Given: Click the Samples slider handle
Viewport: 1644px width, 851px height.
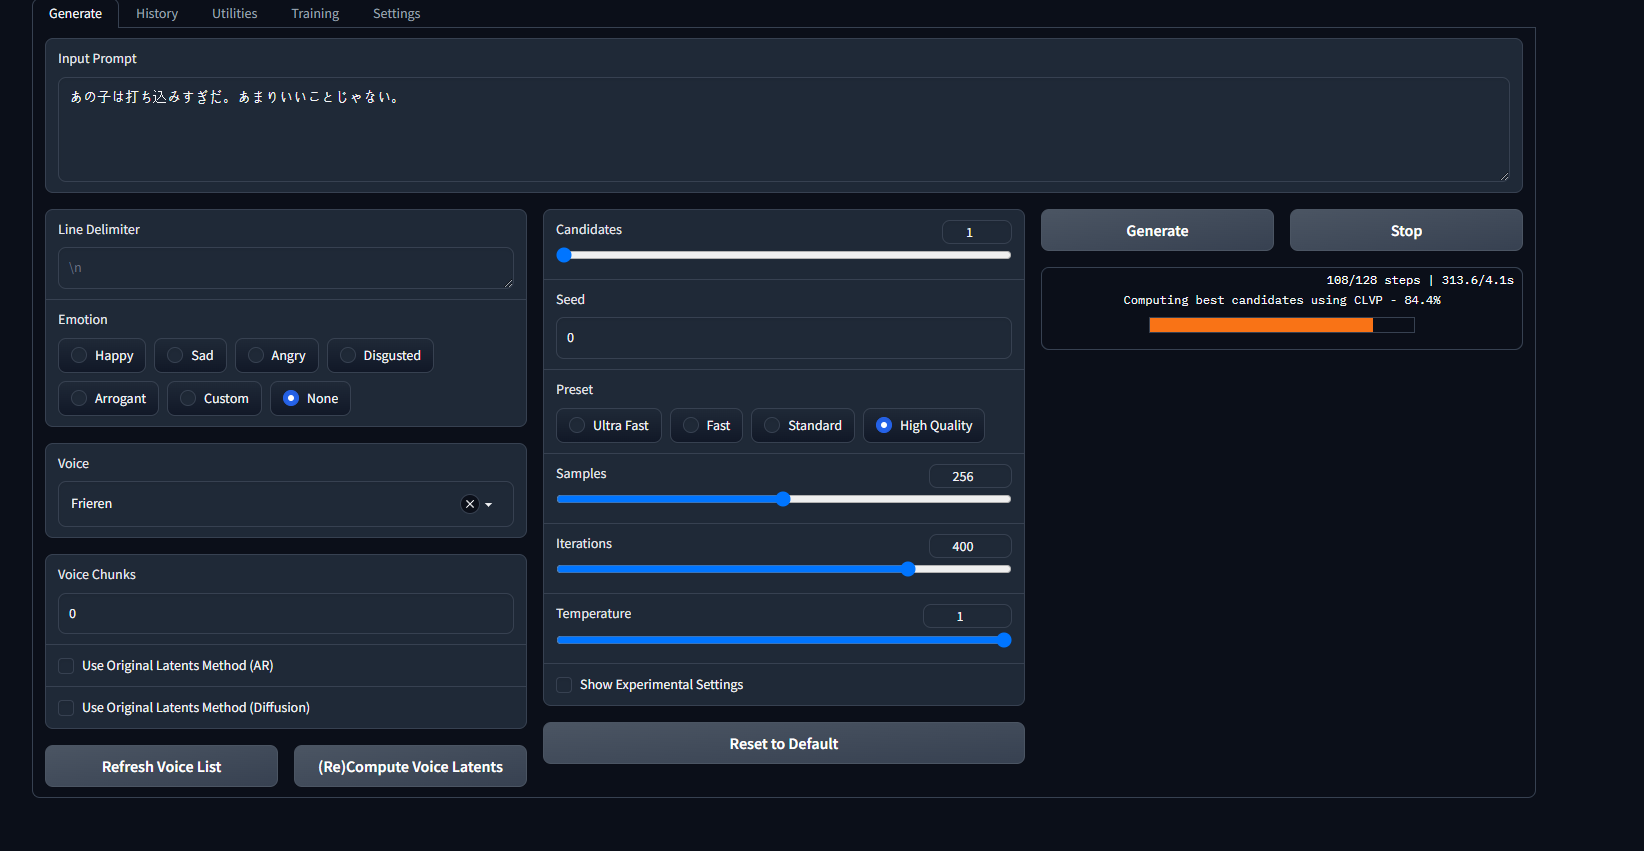Looking at the screenshot, I should coord(783,499).
